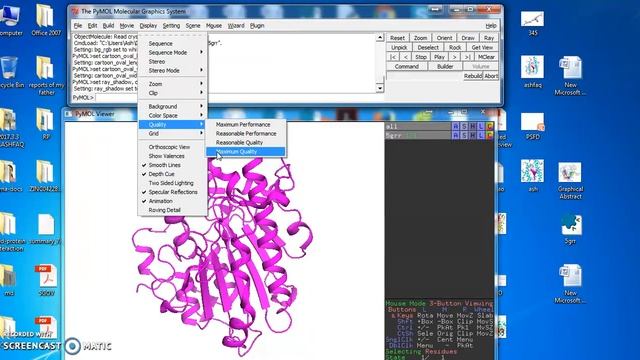Screen dimensions: 640x360
Task: Click the A action button for 5grr object
Action: pos(456,135)
